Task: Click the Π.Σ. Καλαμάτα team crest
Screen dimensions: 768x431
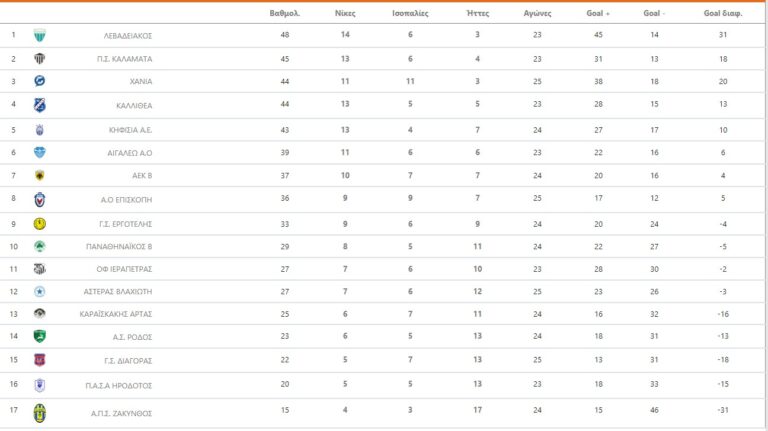Action: click(x=40, y=59)
